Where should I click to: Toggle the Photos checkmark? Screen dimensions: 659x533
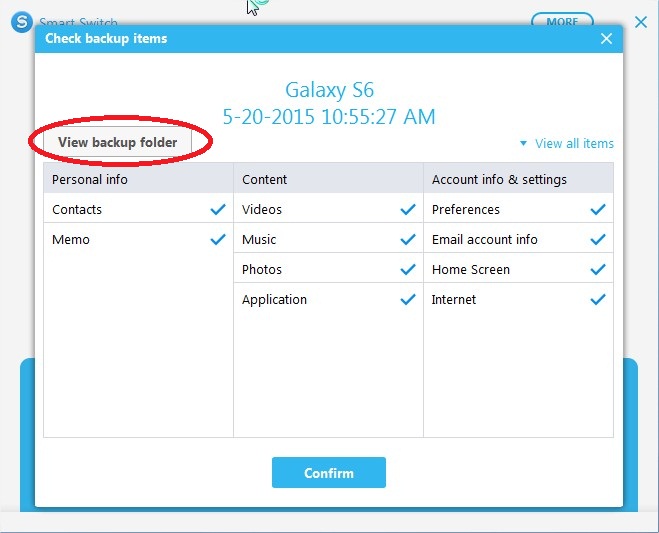click(408, 269)
